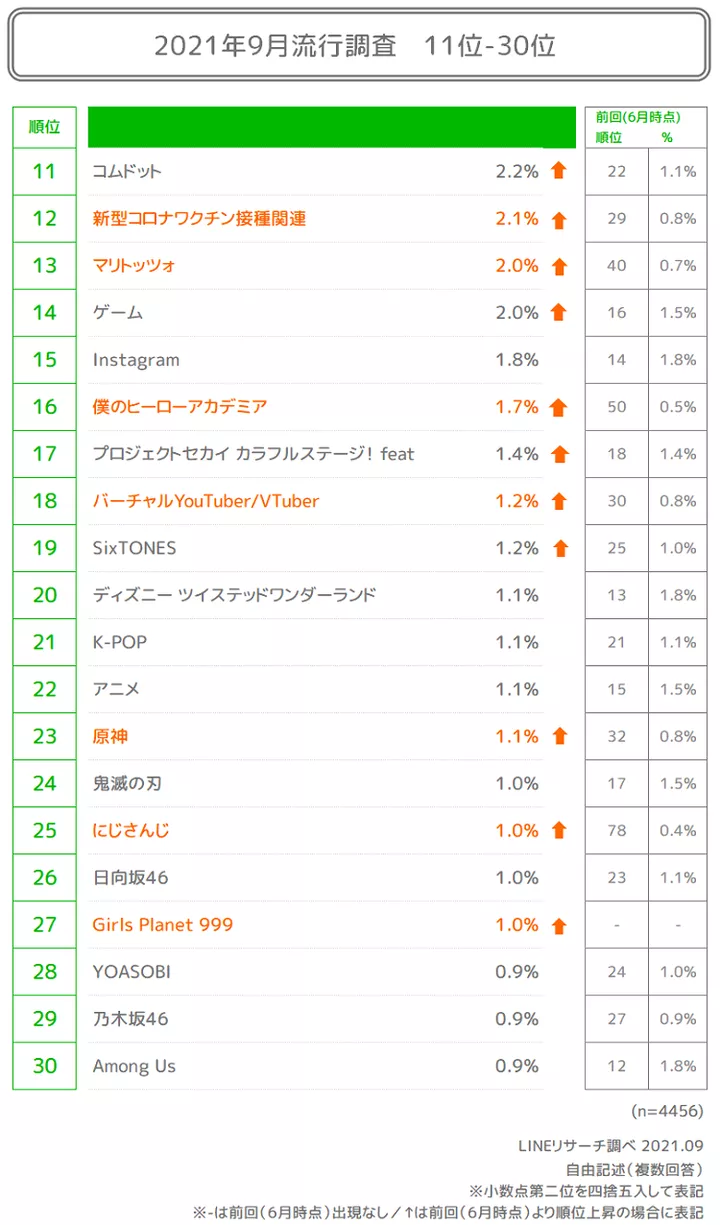The height and width of the screenshot is (1225, 720).
Task: Click the rising arrow beside にじさんじ
Action: (559, 830)
